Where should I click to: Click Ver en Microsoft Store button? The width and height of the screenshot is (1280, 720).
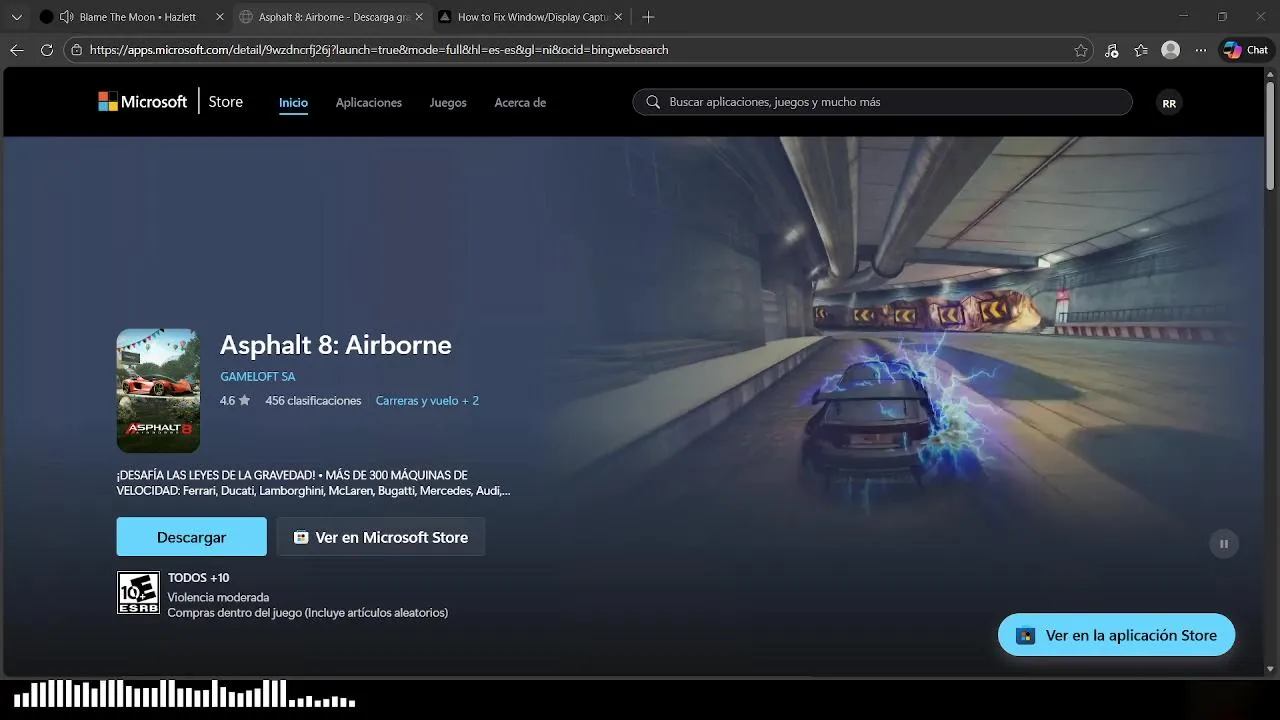pyautogui.click(x=381, y=537)
